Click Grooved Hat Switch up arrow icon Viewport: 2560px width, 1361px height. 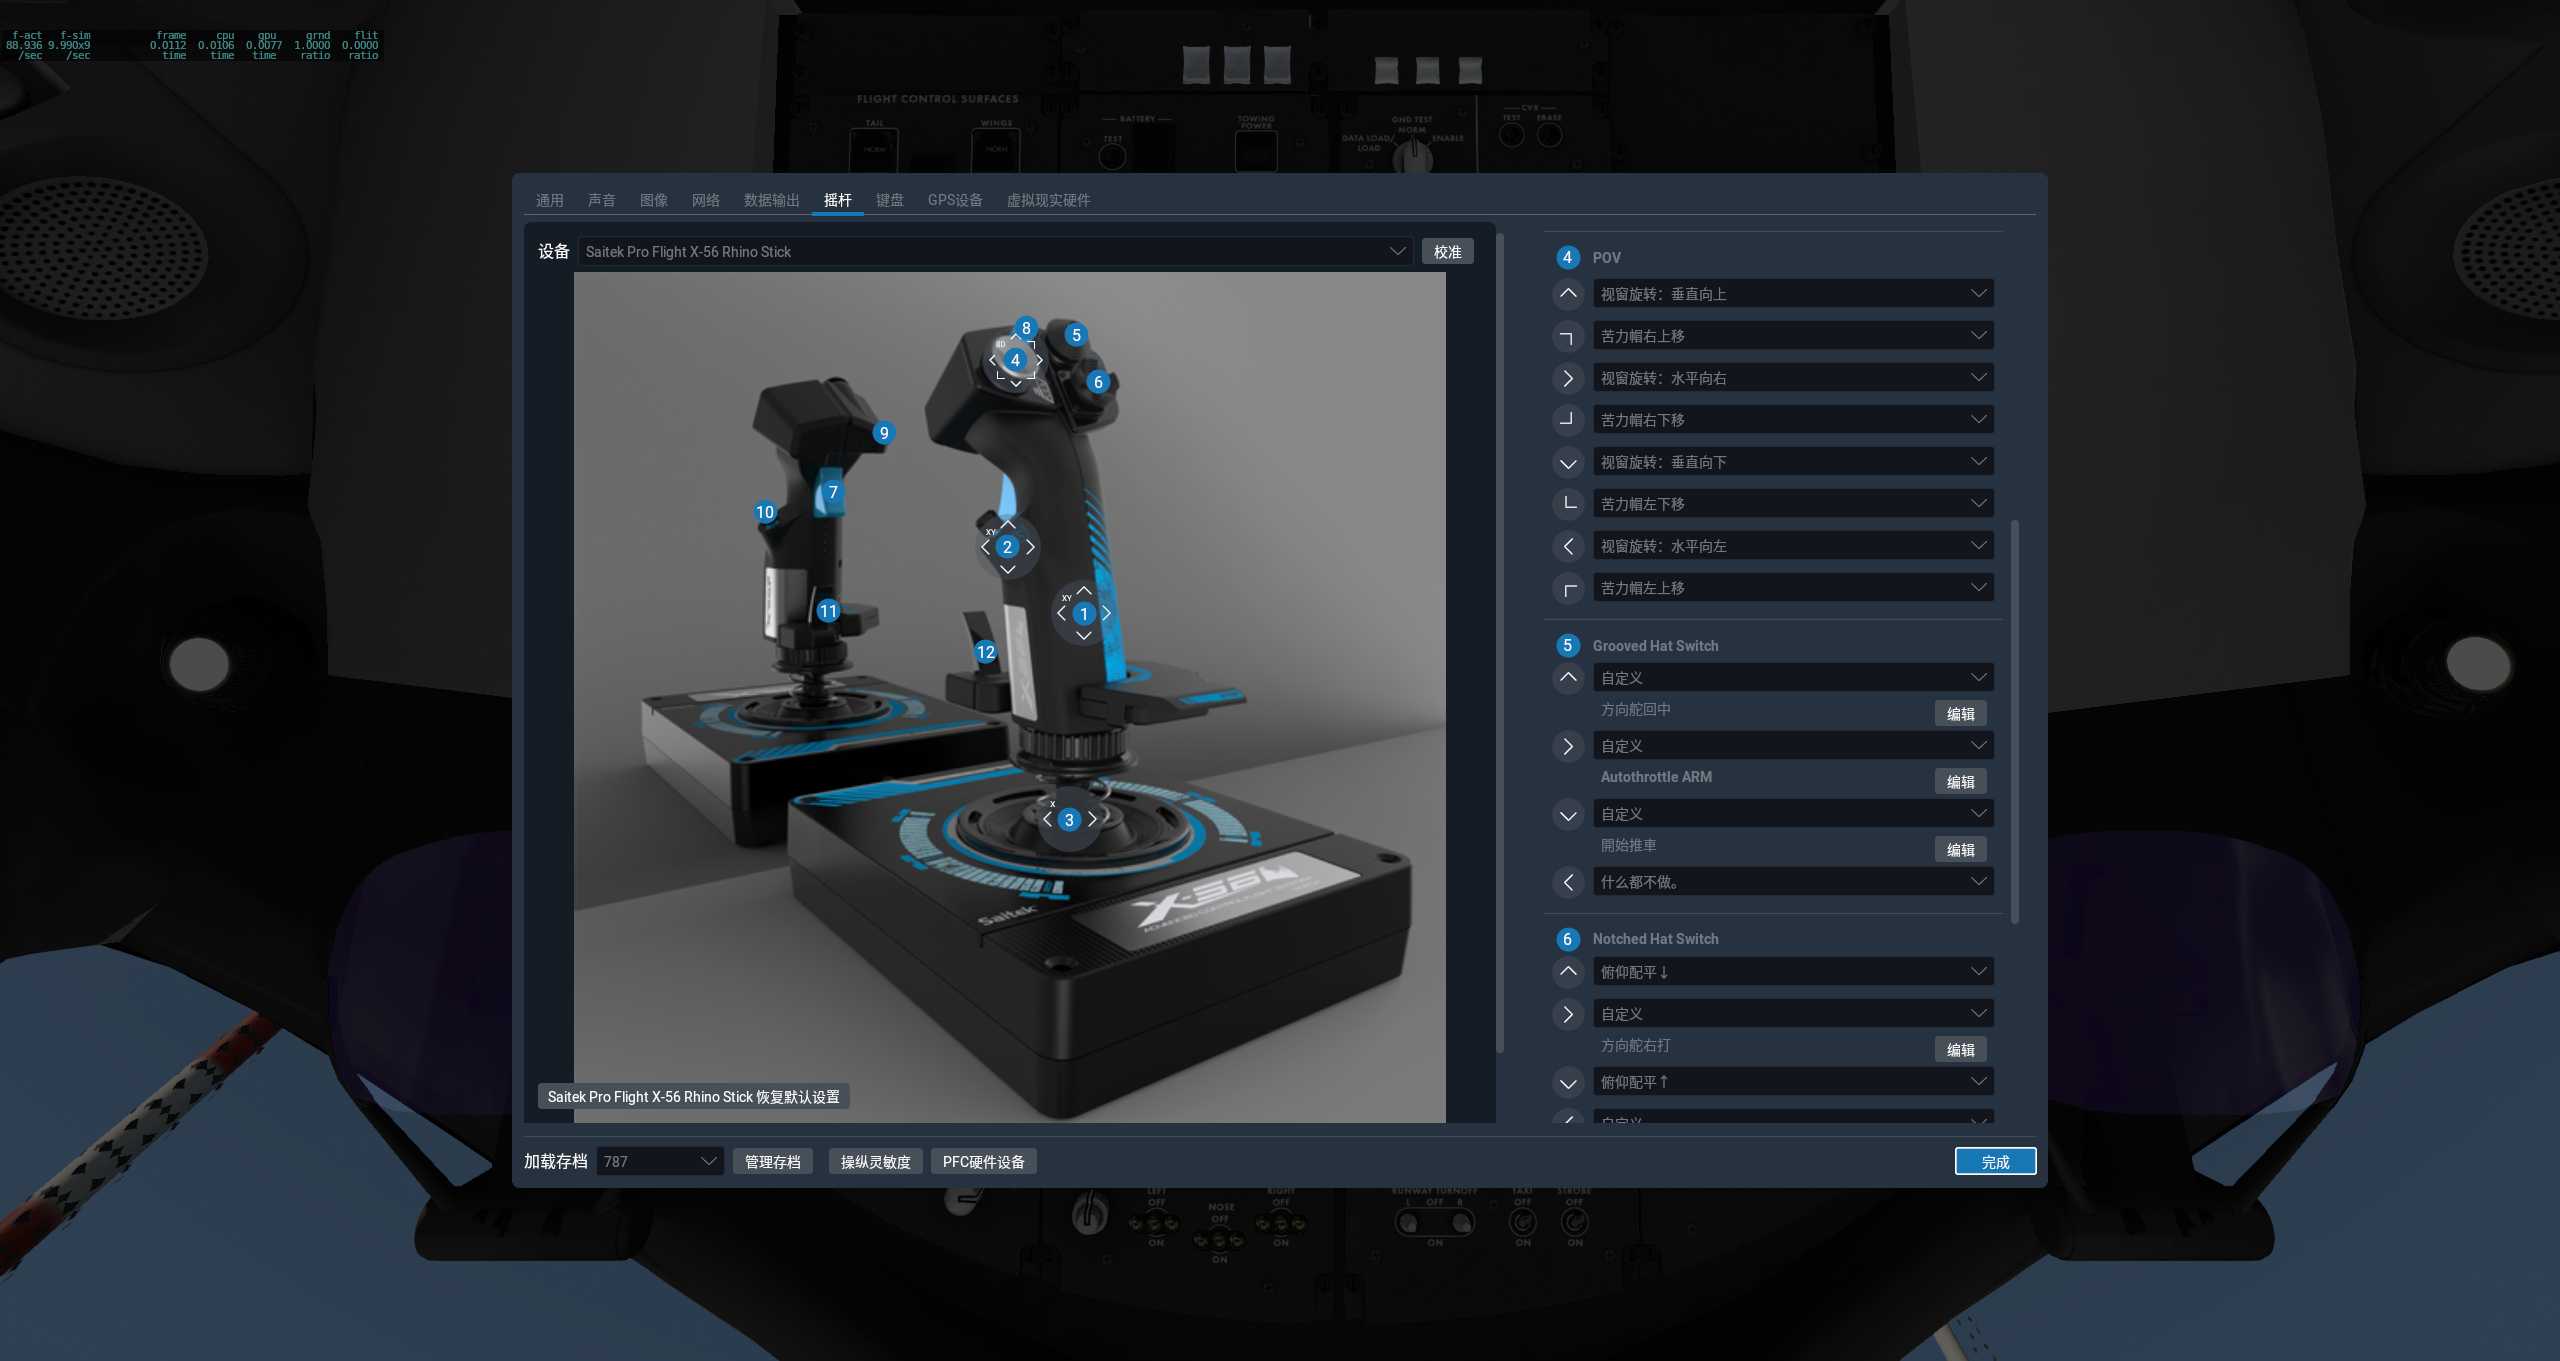pos(1568,678)
